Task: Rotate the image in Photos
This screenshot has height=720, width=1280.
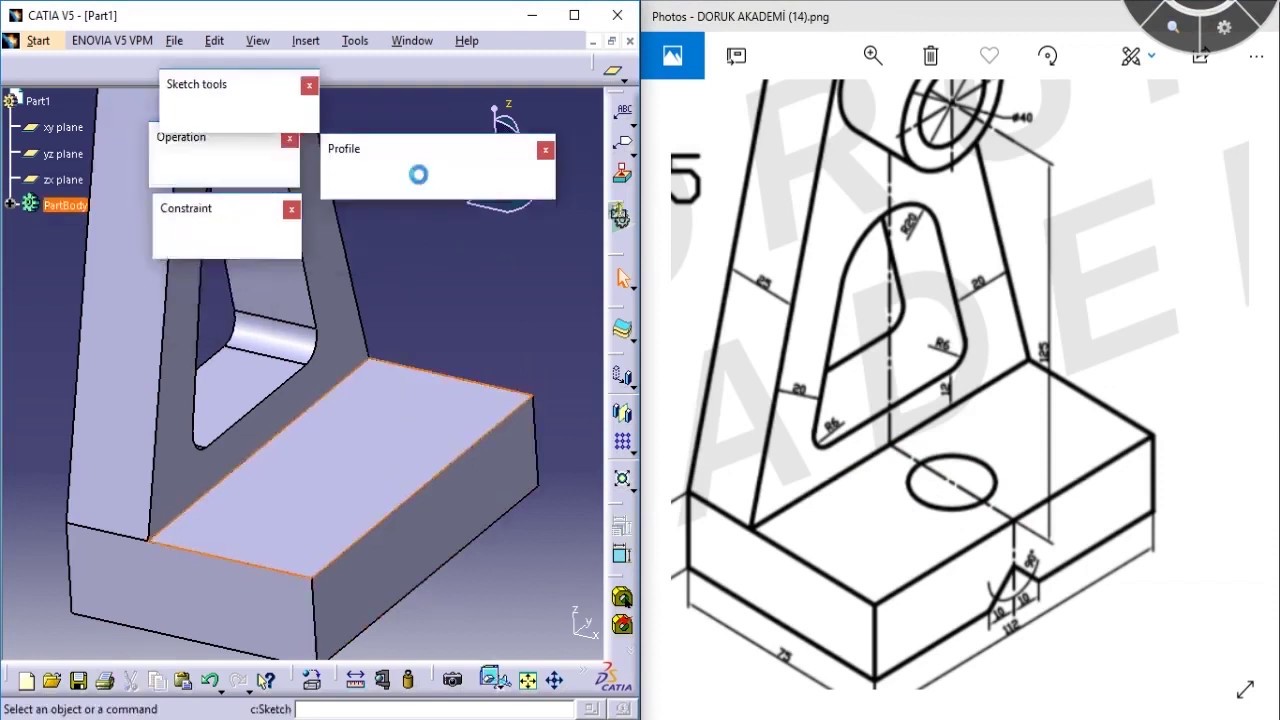Action: tap(1047, 56)
